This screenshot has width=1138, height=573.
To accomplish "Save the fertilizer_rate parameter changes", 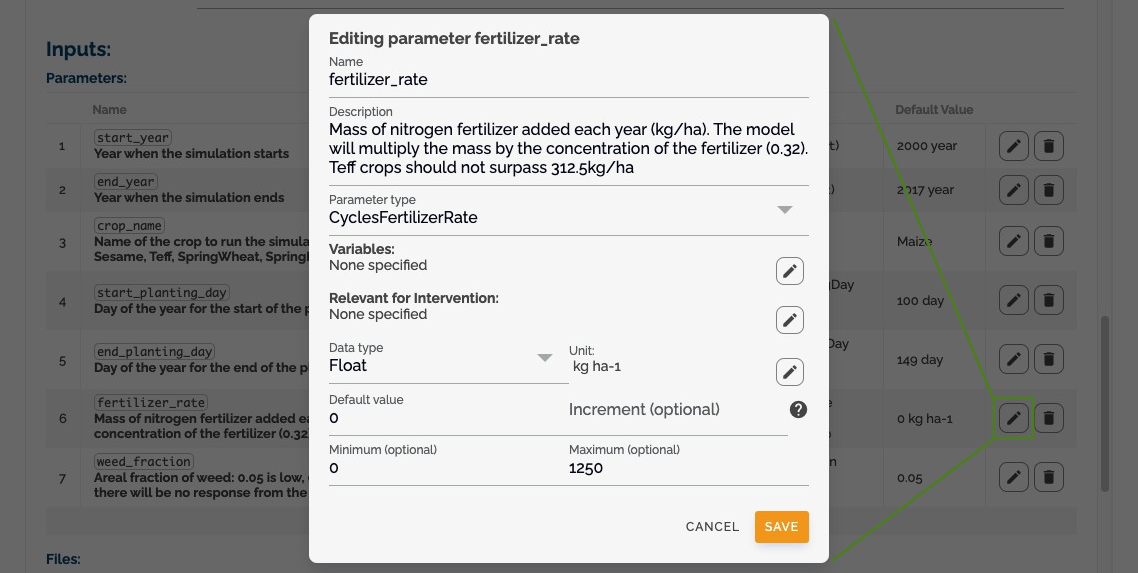I will (x=782, y=527).
